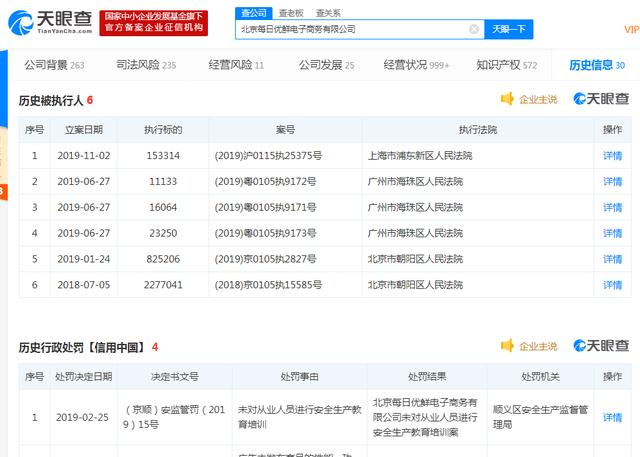Click 企业主说 in 历史被执行人 section
This screenshot has width=640, height=457.
click(x=538, y=99)
